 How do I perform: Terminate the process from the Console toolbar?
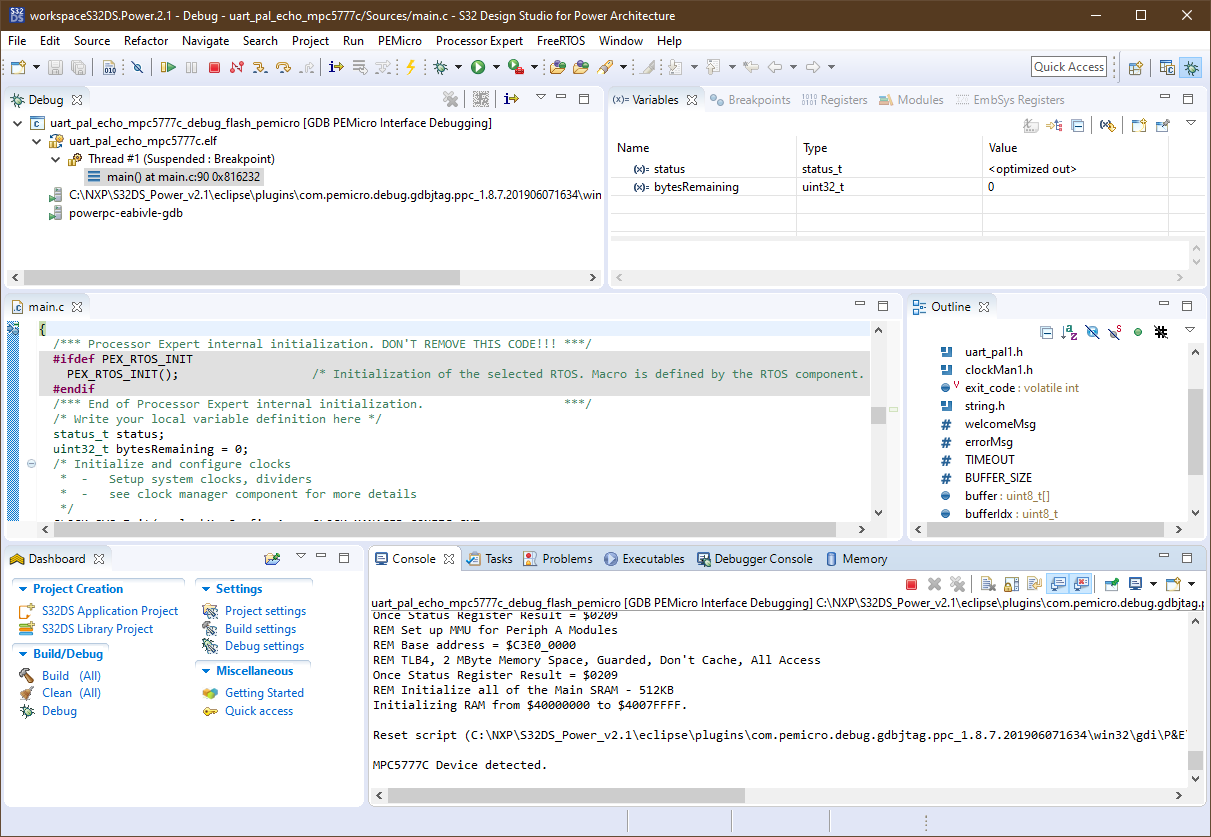911,584
